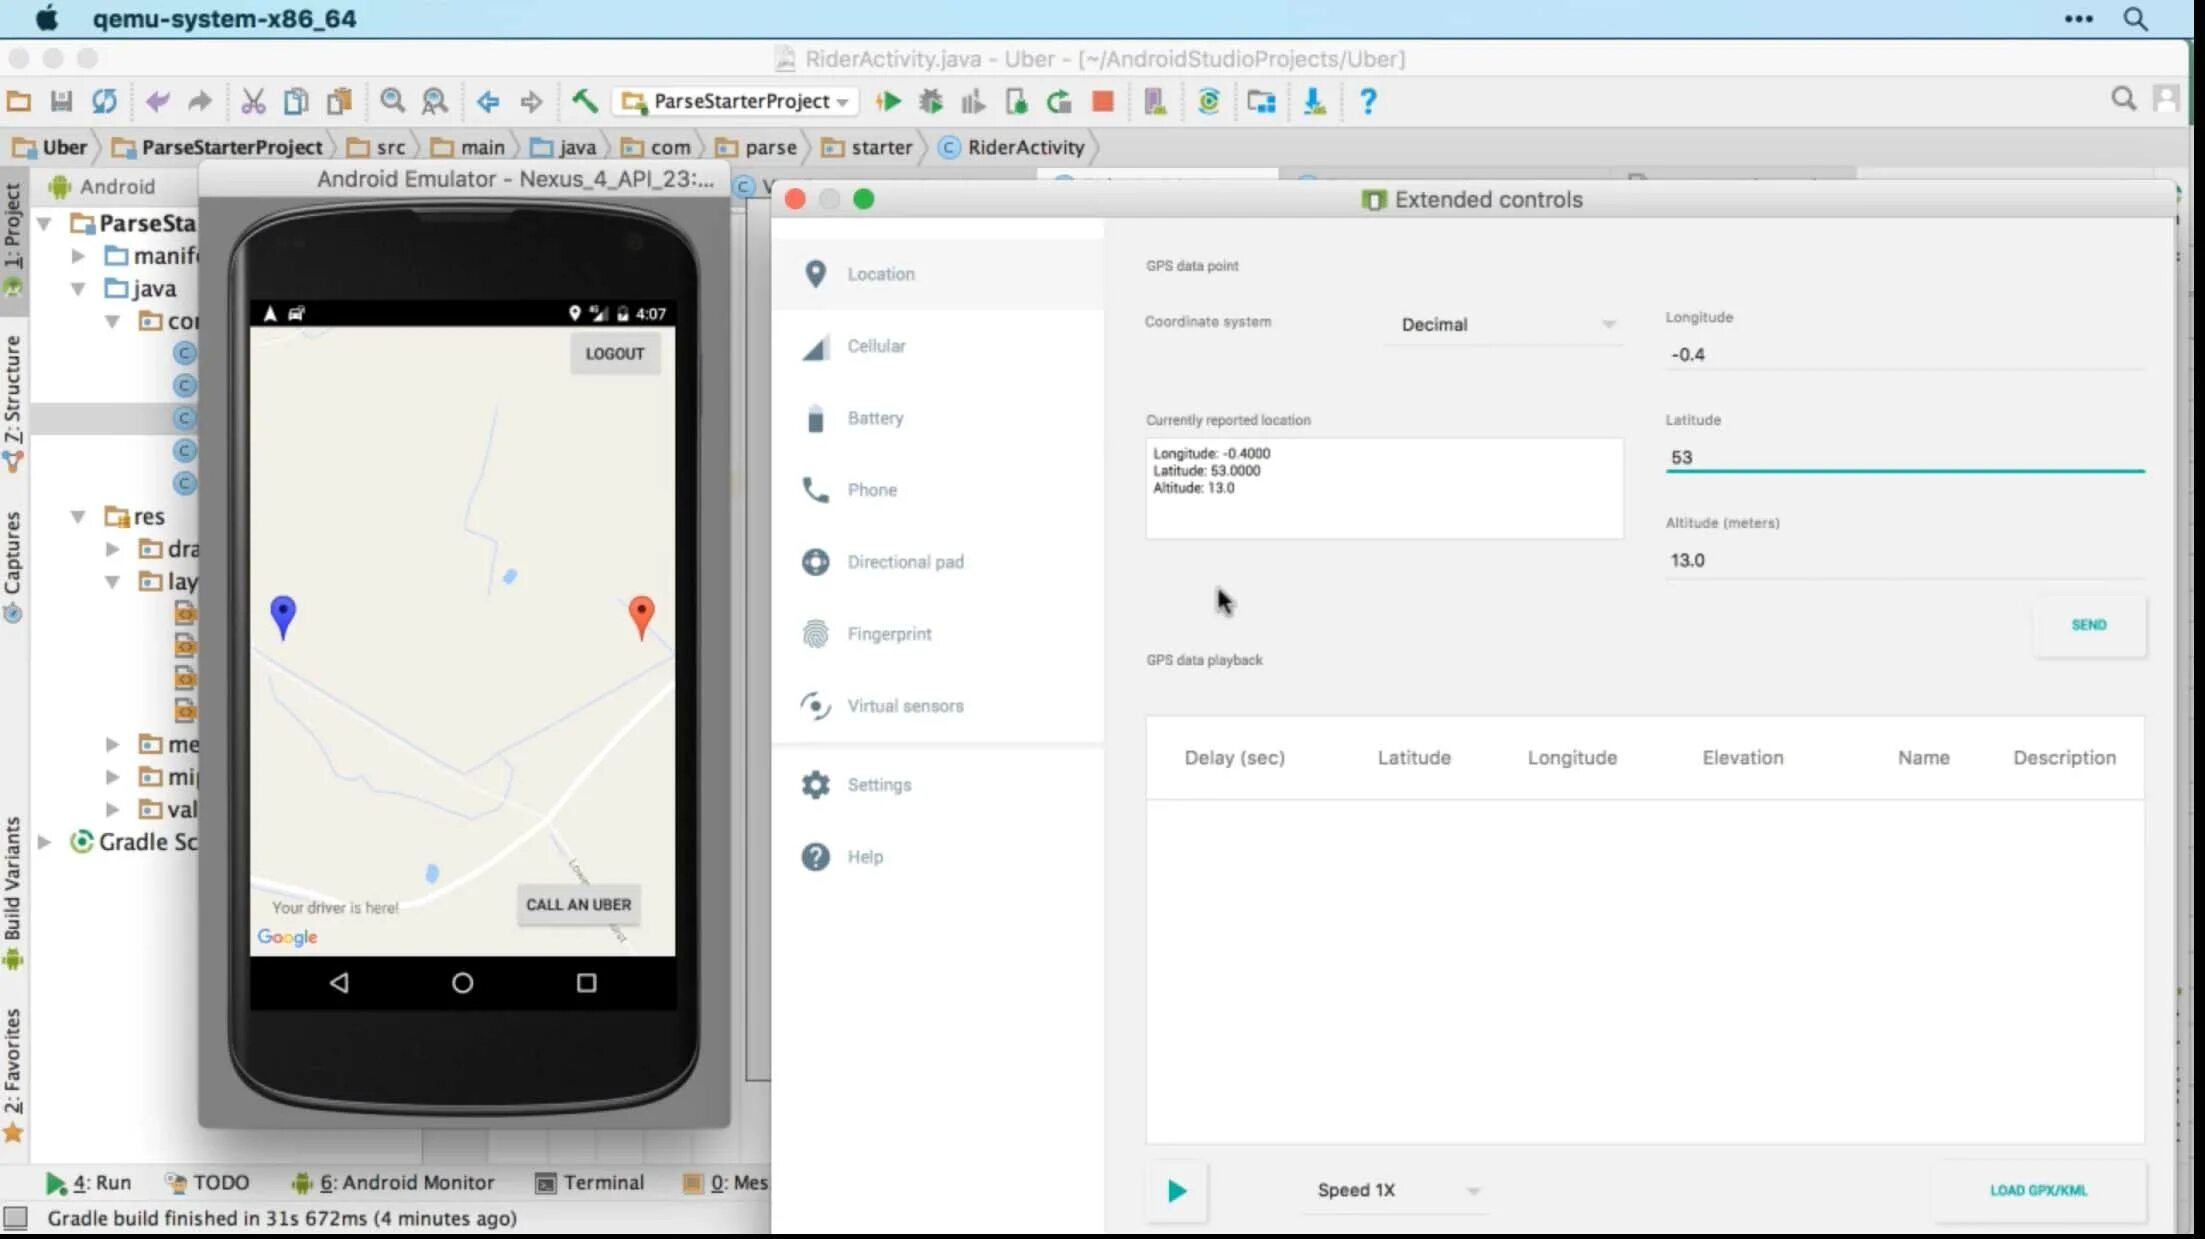Click the green Run app toolbar icon
This screenshot has height=1239, width=2205.
click(888, 101)
